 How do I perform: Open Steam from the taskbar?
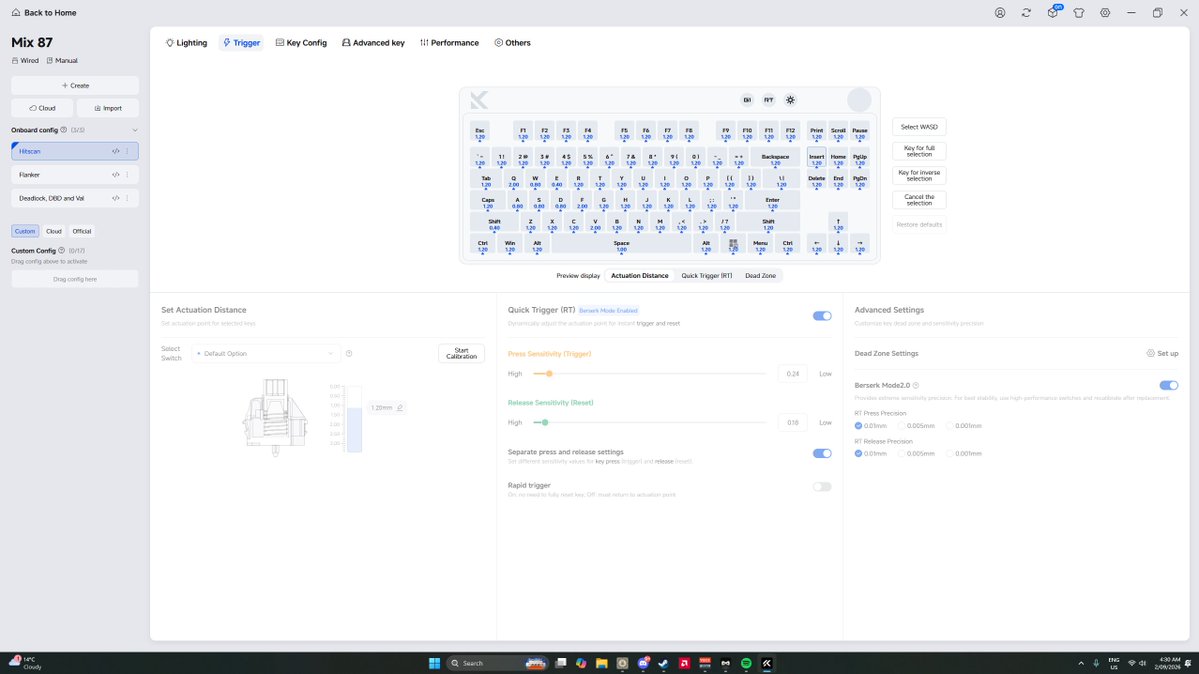(x=664, y=663)
